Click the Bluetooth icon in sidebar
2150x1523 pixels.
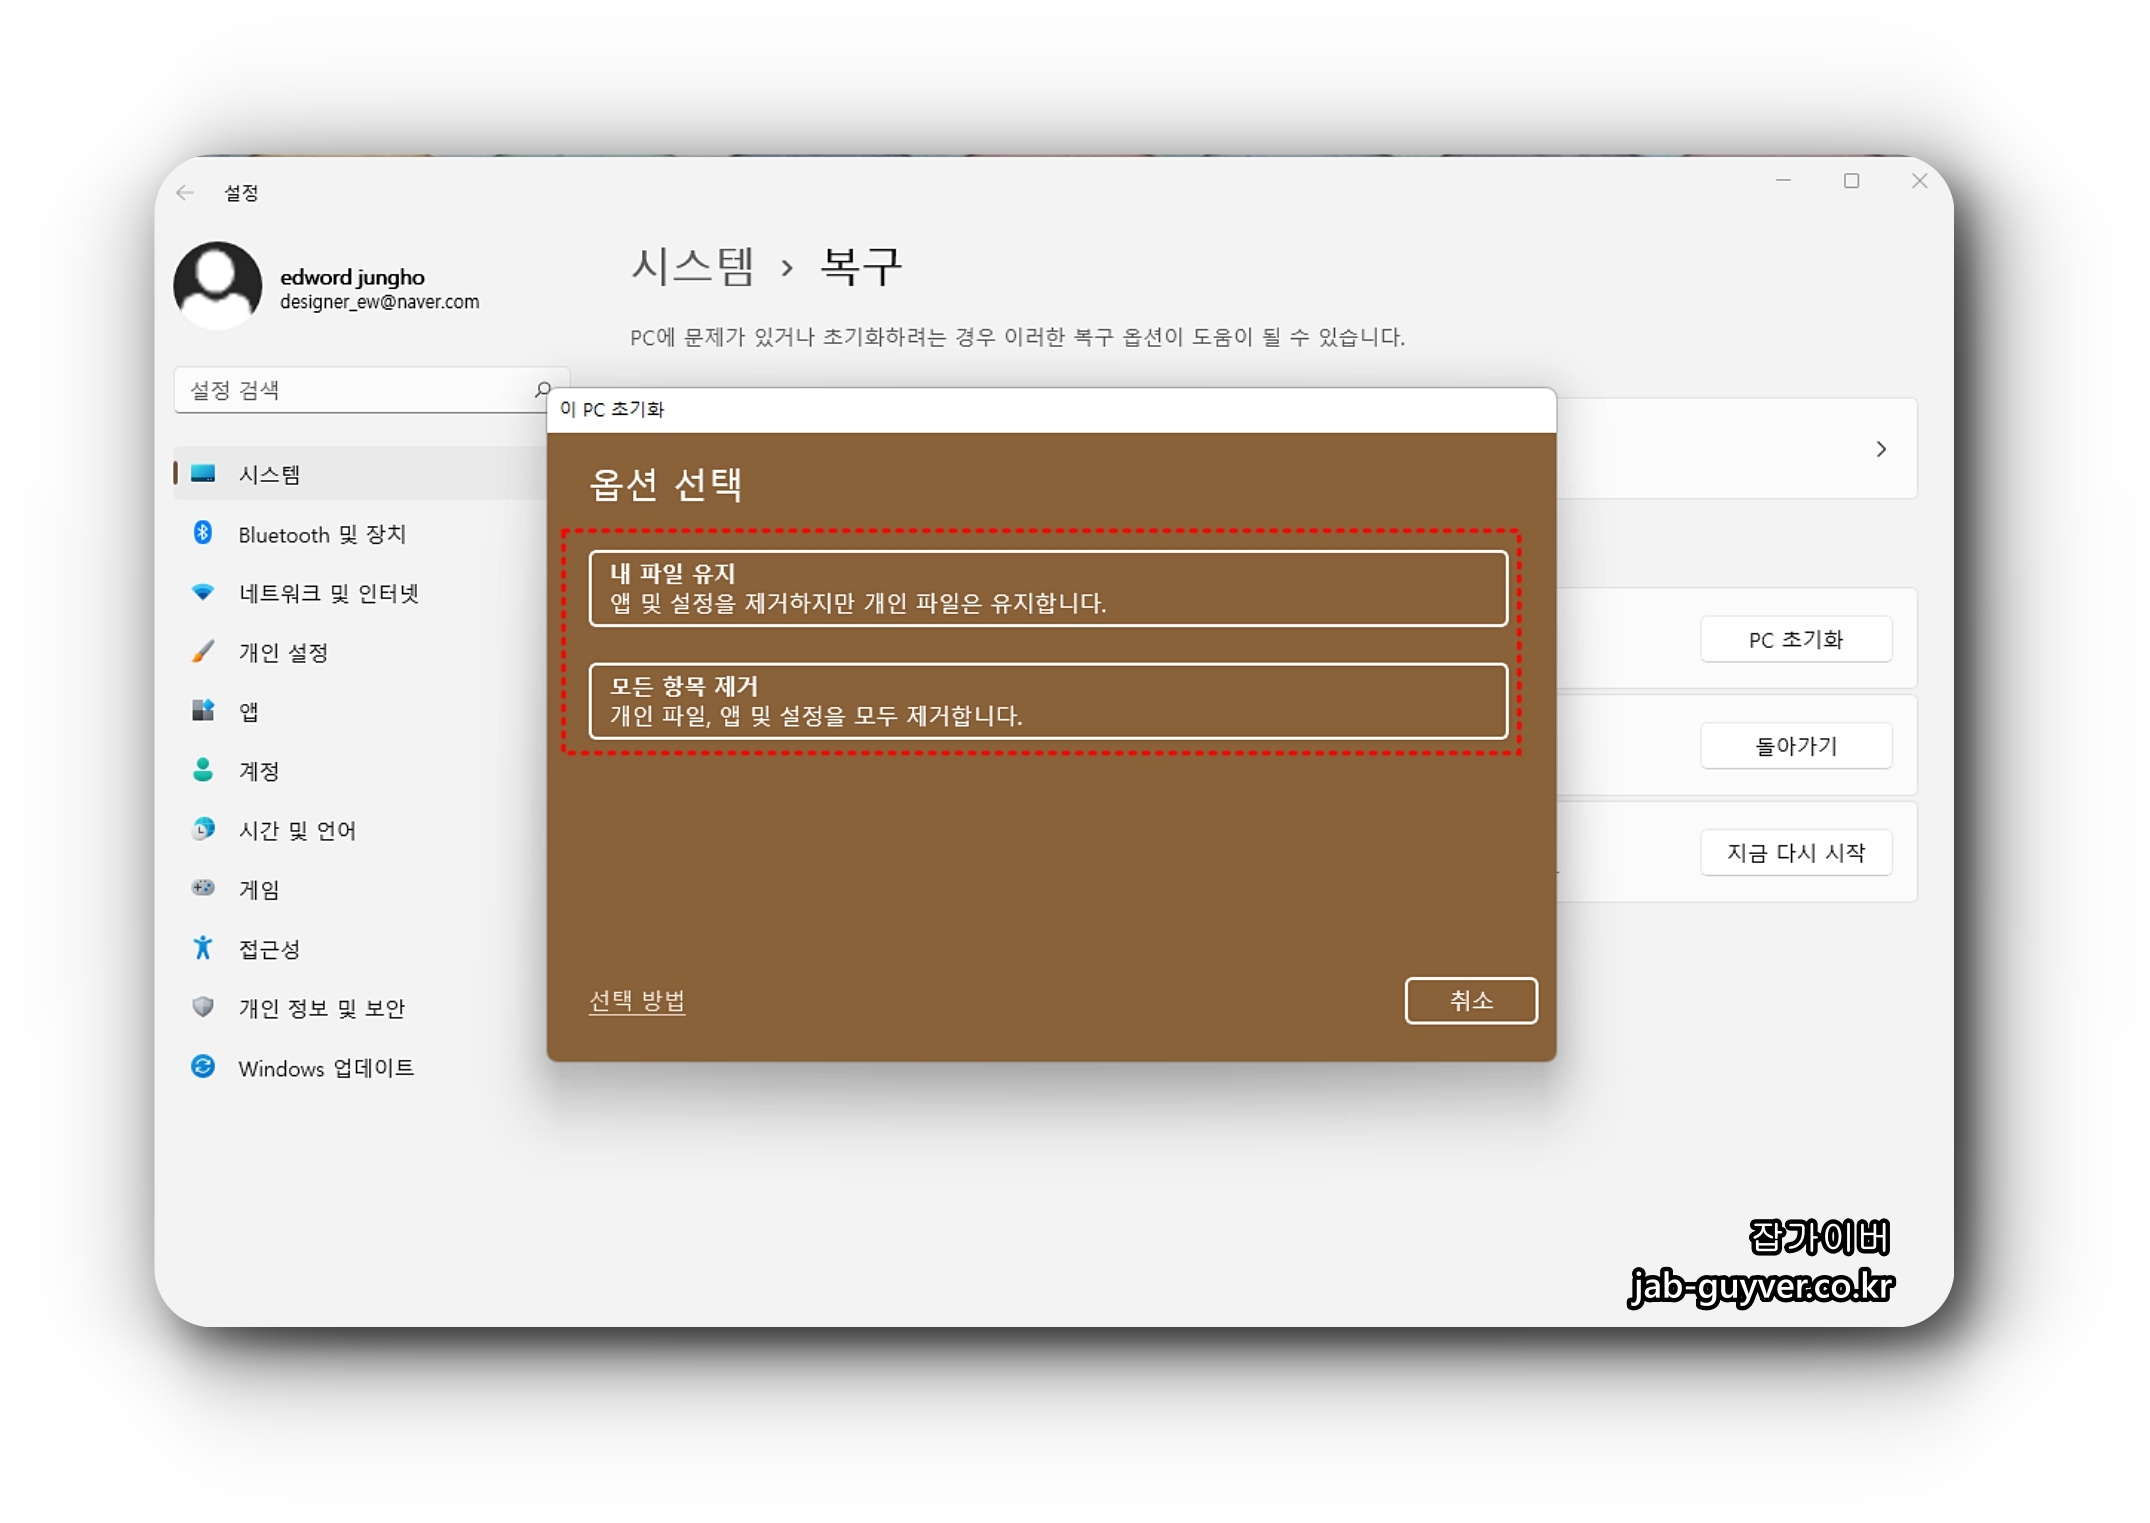click(203, 533)
